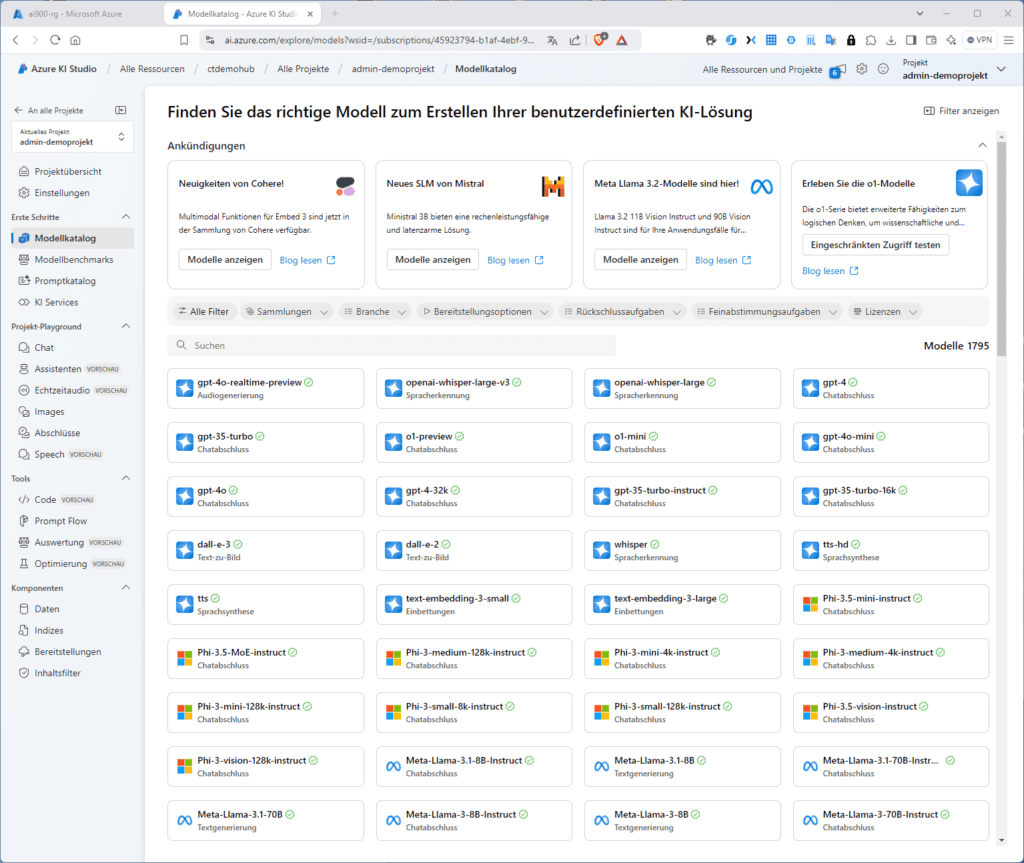Open the Images playground
This screenshot has width=1024, height=863.
click(x=49, y=412)
